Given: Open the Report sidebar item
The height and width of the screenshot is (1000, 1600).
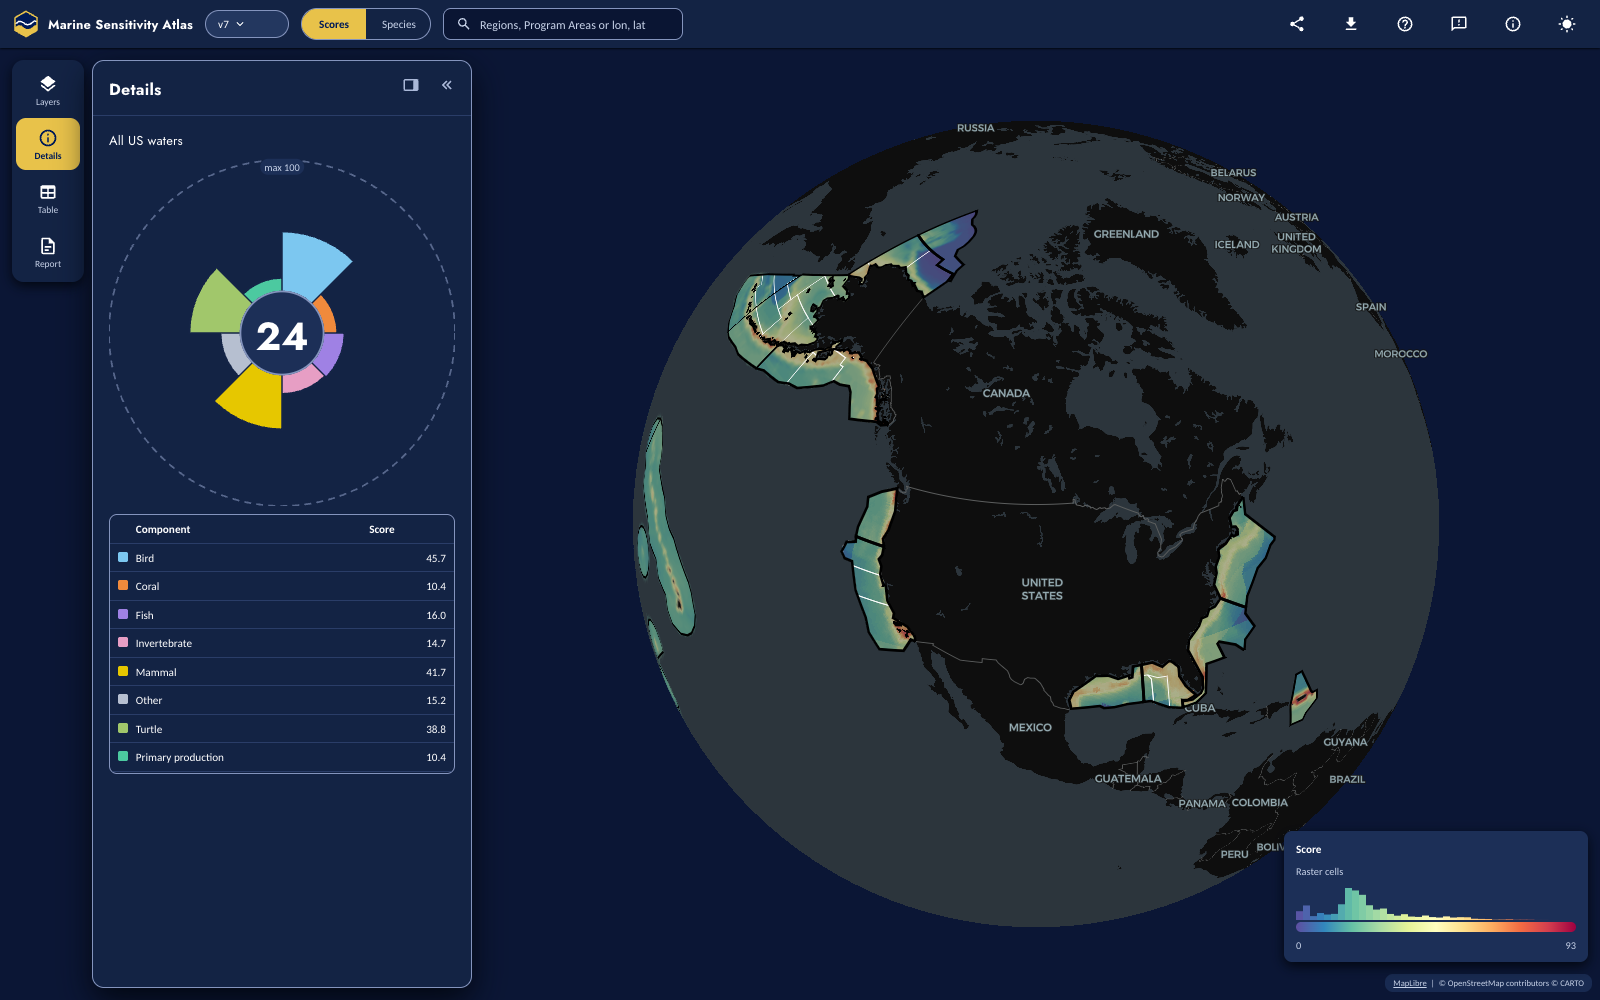Looking at the screenshot, I should 48,252.
